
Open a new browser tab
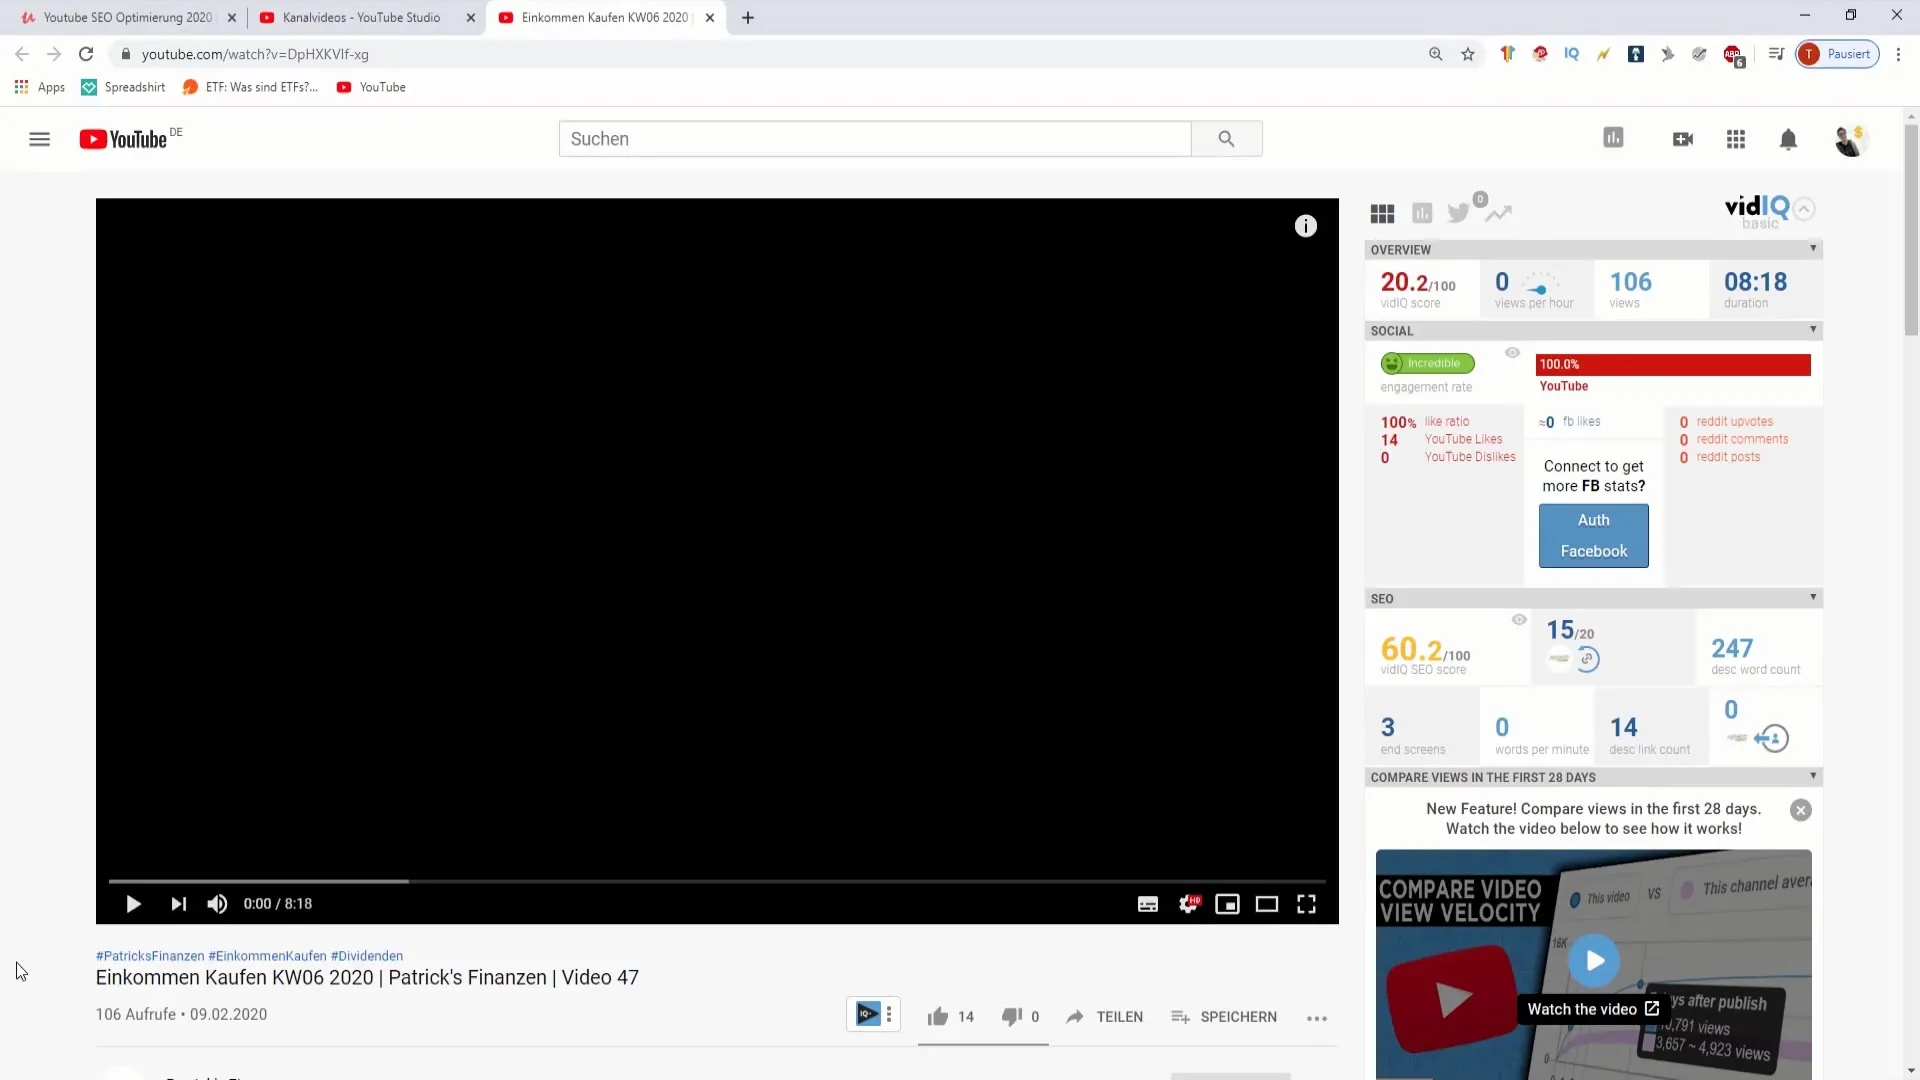click(x=747, y=17)
